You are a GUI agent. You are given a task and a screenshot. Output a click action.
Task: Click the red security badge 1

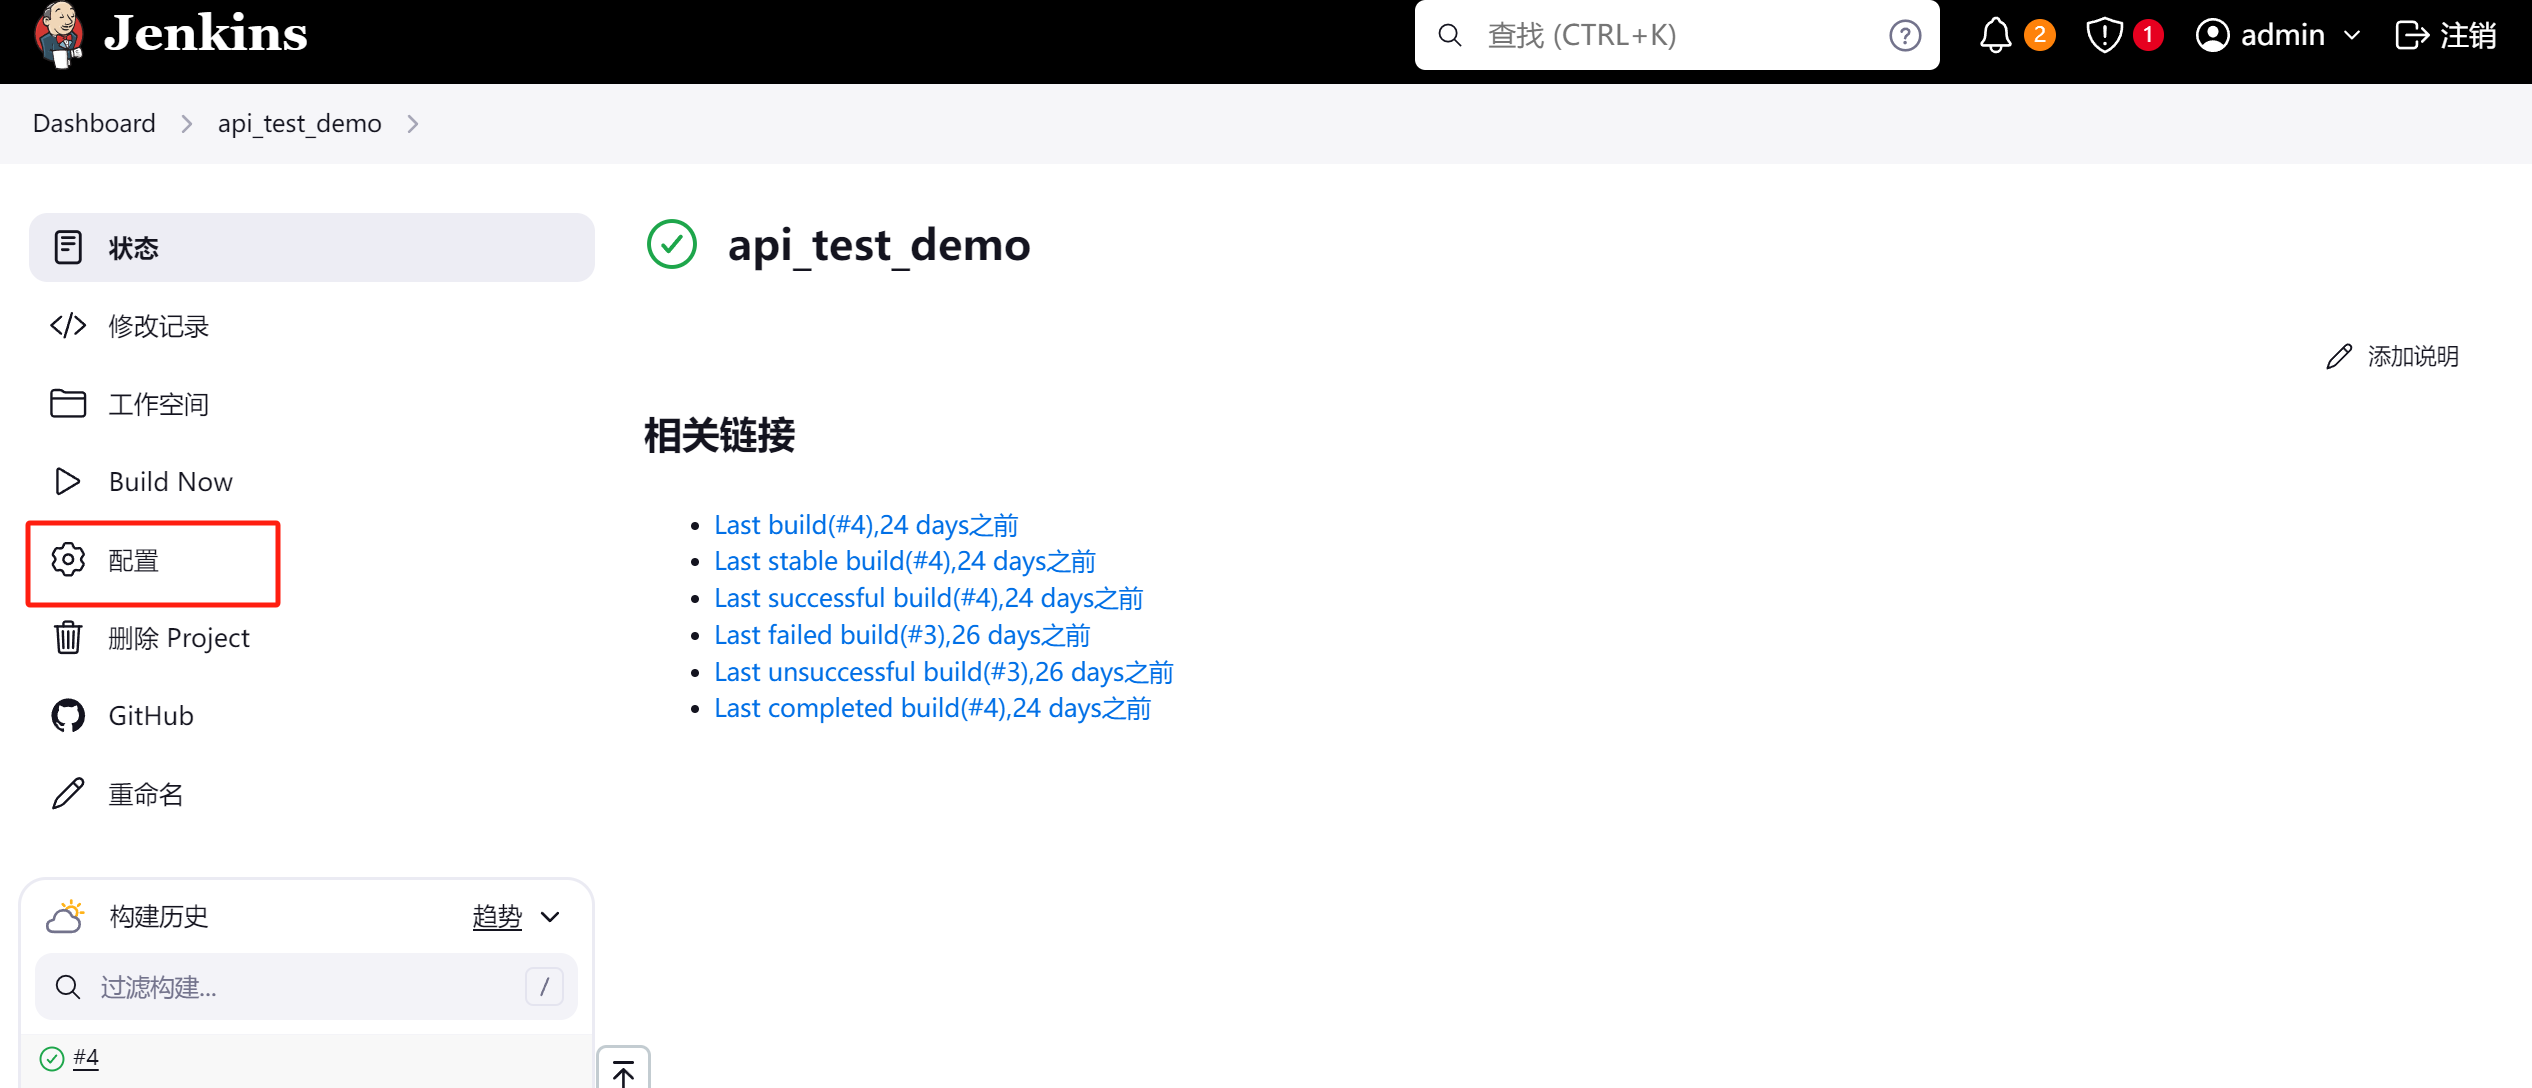[2148, 35]
